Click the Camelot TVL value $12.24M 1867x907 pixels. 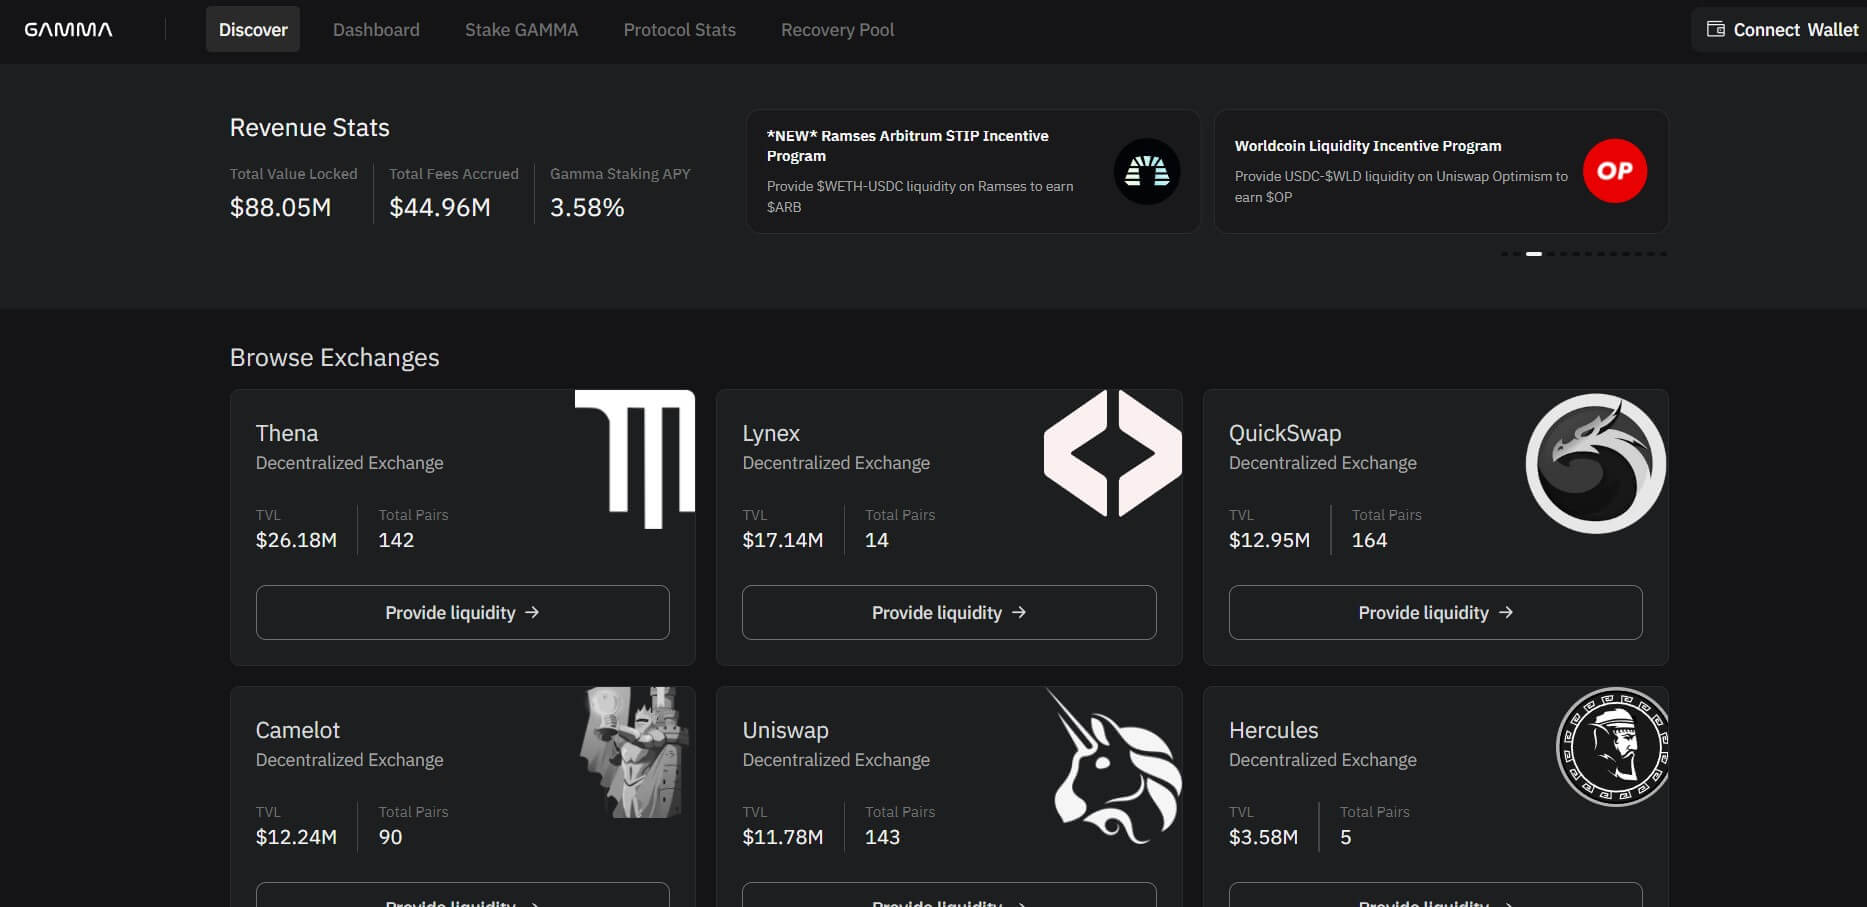296,837
